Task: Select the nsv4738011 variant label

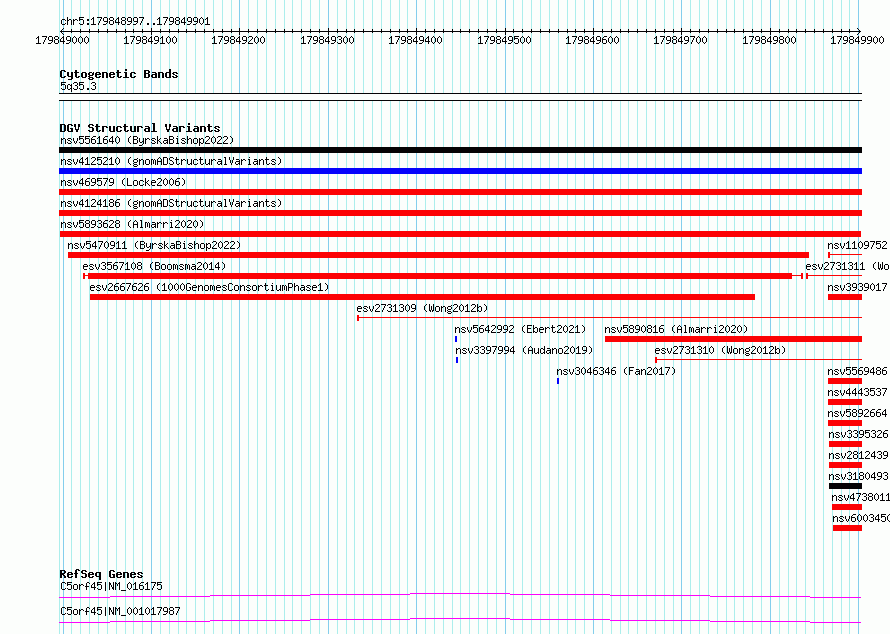Action: [860, 497]
